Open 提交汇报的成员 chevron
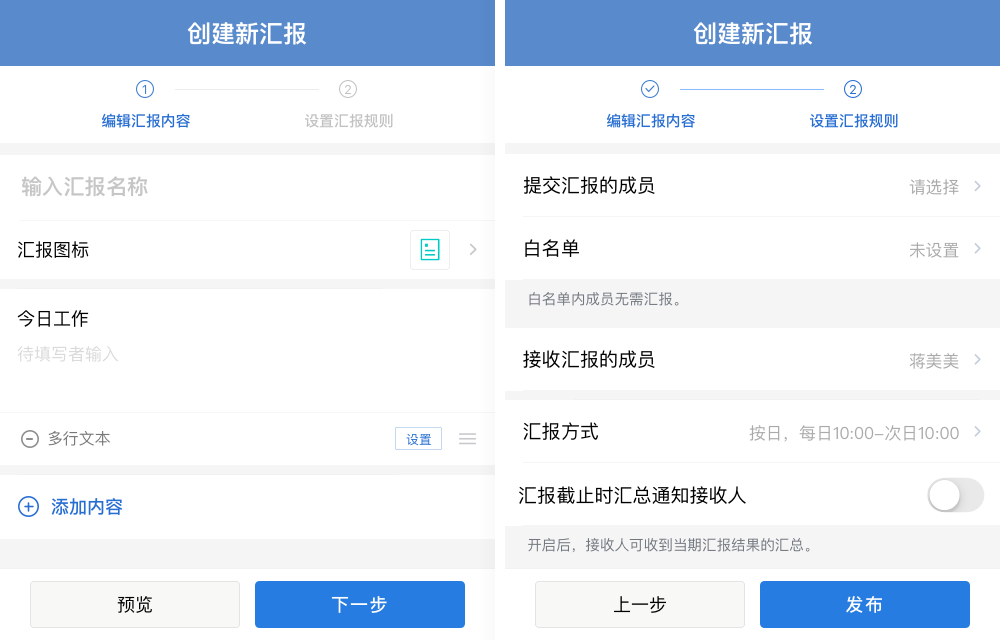This screenshot has height=640, width=1000. point(978,186)
